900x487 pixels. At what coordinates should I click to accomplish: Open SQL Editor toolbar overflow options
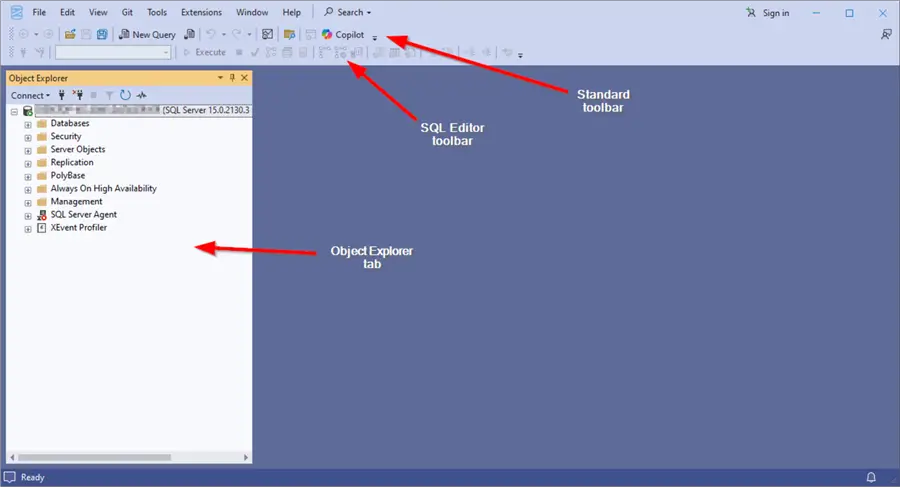521,56
